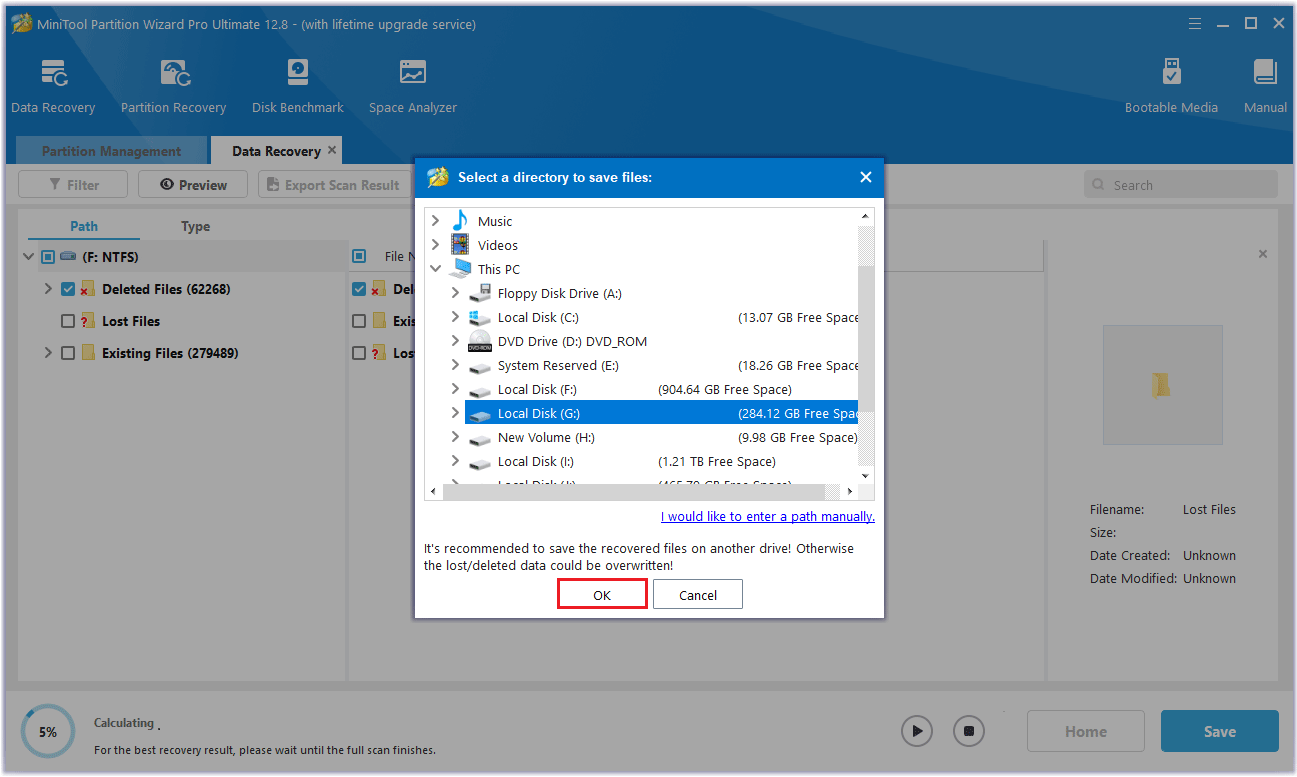Launch the Disk Benchmark tool
The image size is (1297, 777).
tap(297, 87)
